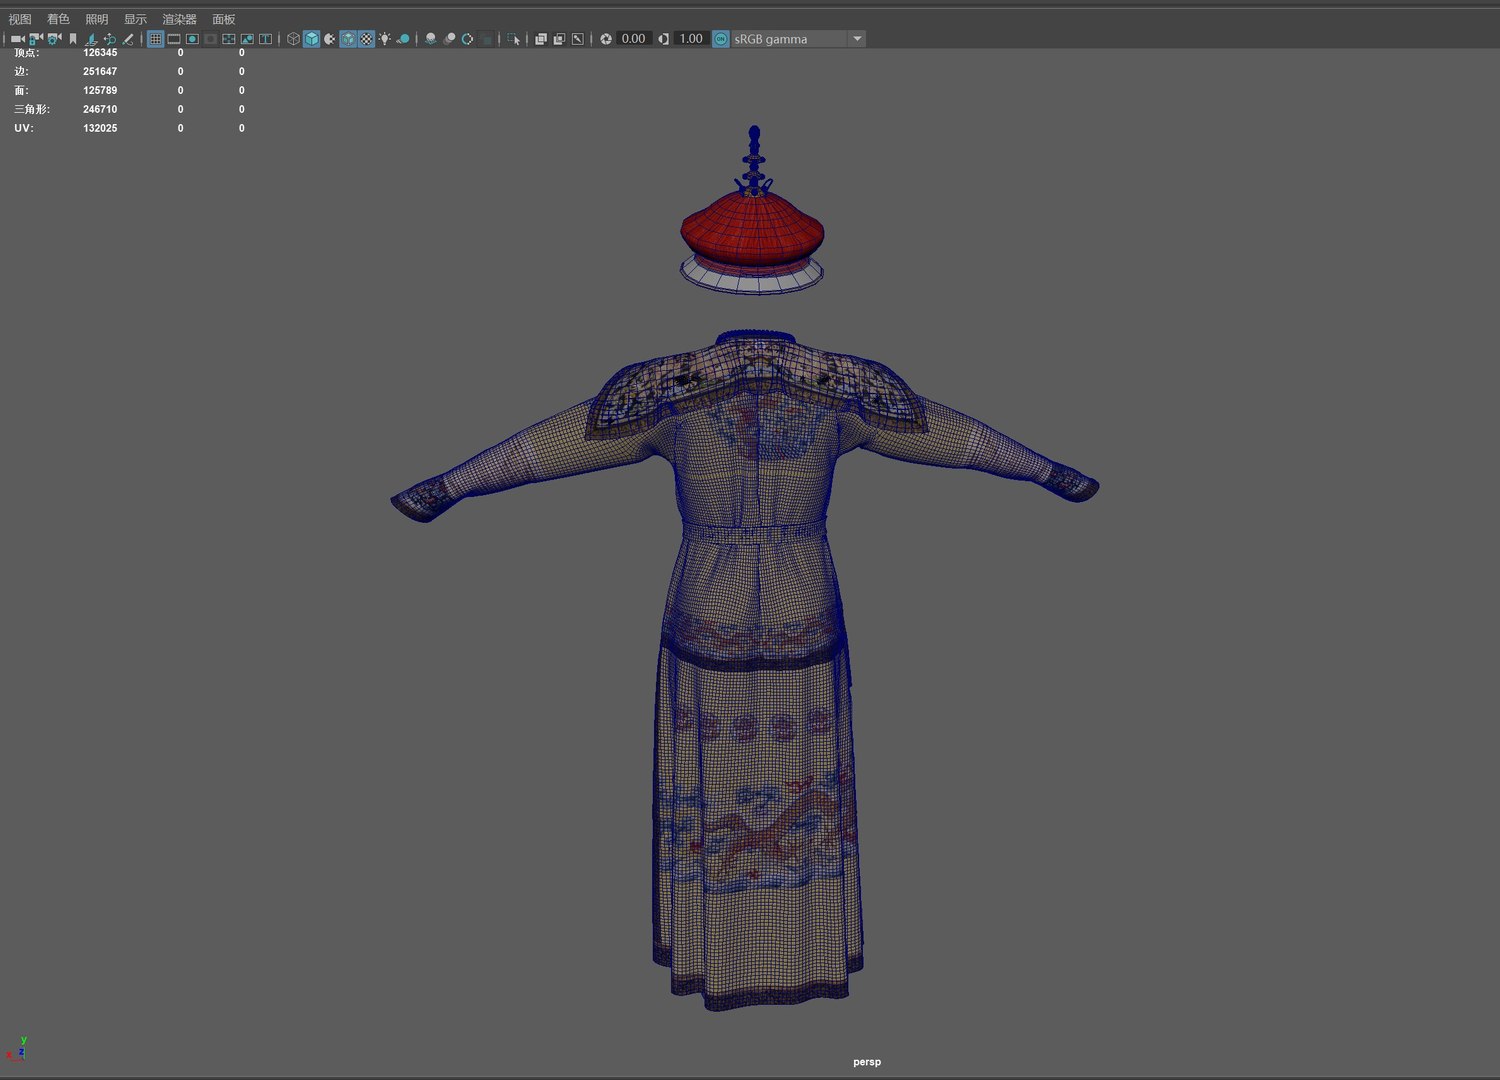Click the Grease Pencil icon
The height and width of the screenshot is (1080, 1500).
[128, 39]
